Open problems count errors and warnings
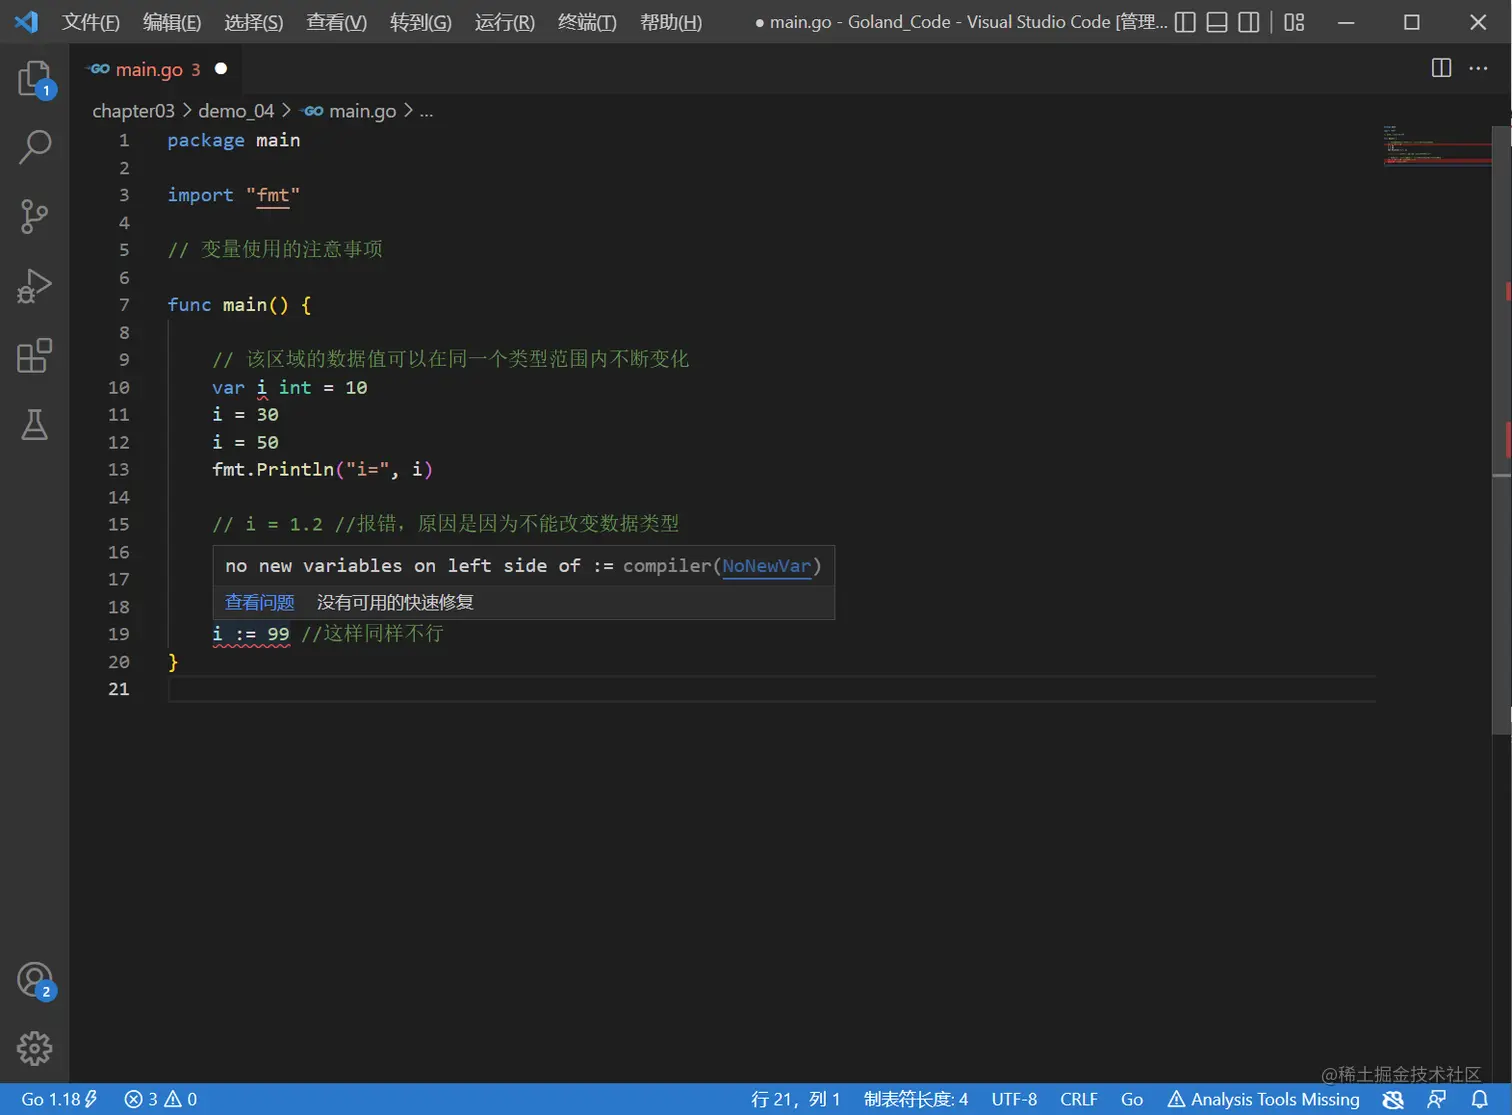 click(161, 1099)
